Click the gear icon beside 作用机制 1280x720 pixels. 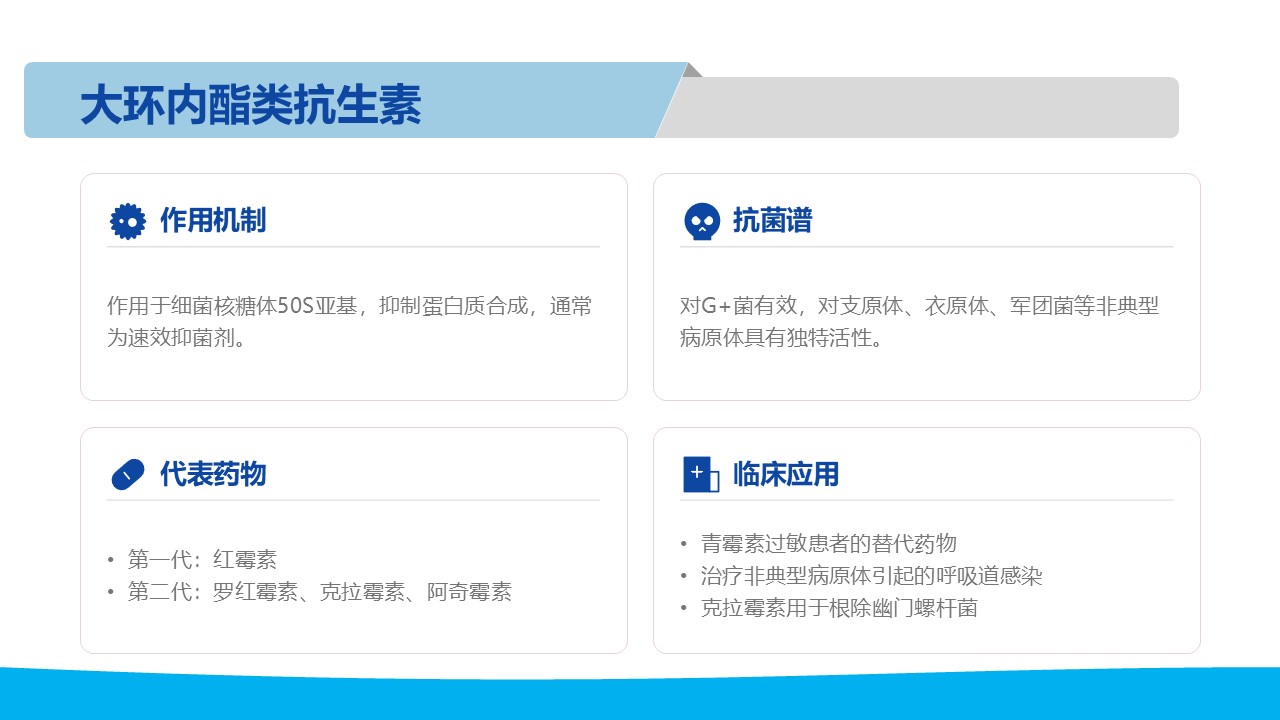127,221
